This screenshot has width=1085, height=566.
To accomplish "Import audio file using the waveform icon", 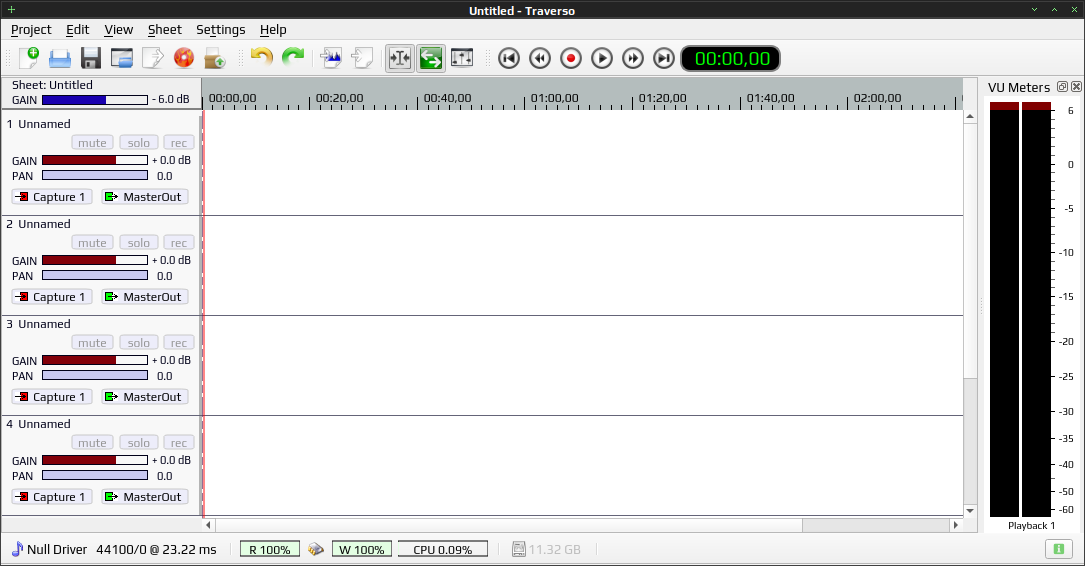I will pos(331,58).
